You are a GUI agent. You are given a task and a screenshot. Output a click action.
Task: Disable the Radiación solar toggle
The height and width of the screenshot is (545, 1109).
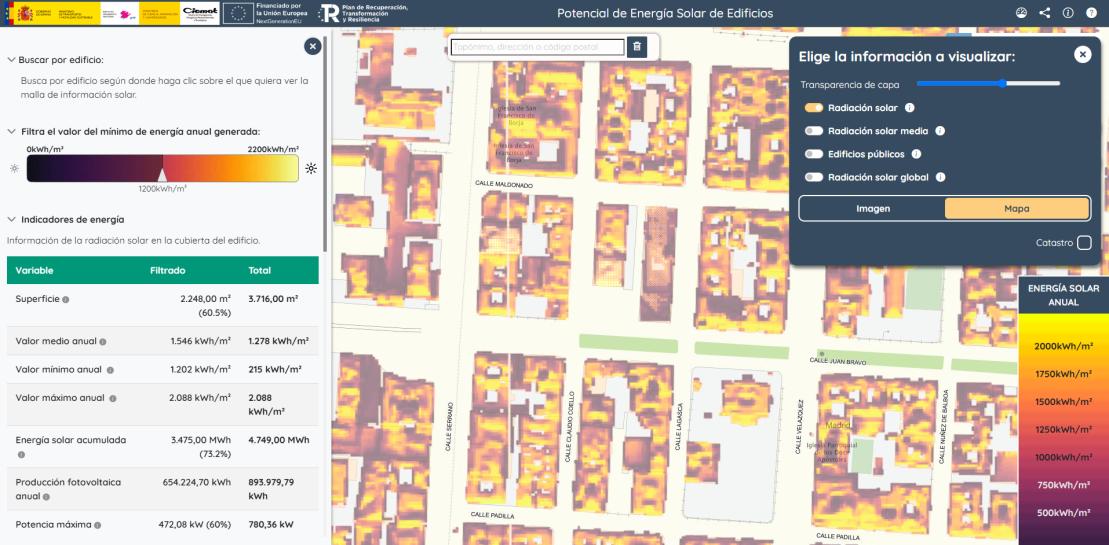pyautogui.click(x=814, y=108)
